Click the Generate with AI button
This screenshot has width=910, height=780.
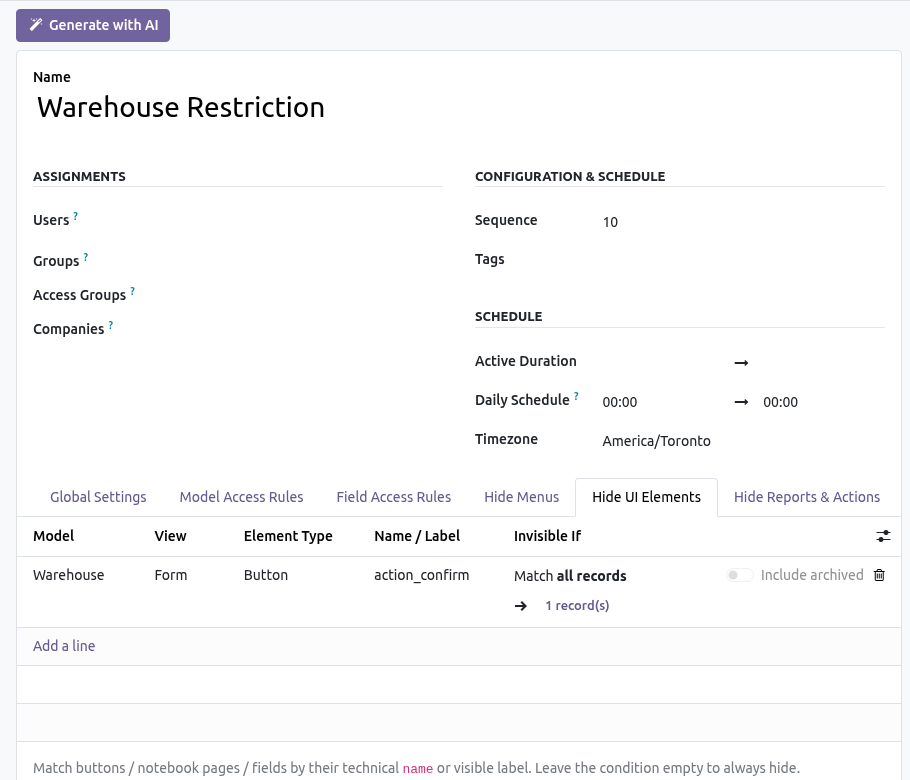coord(93,26)
